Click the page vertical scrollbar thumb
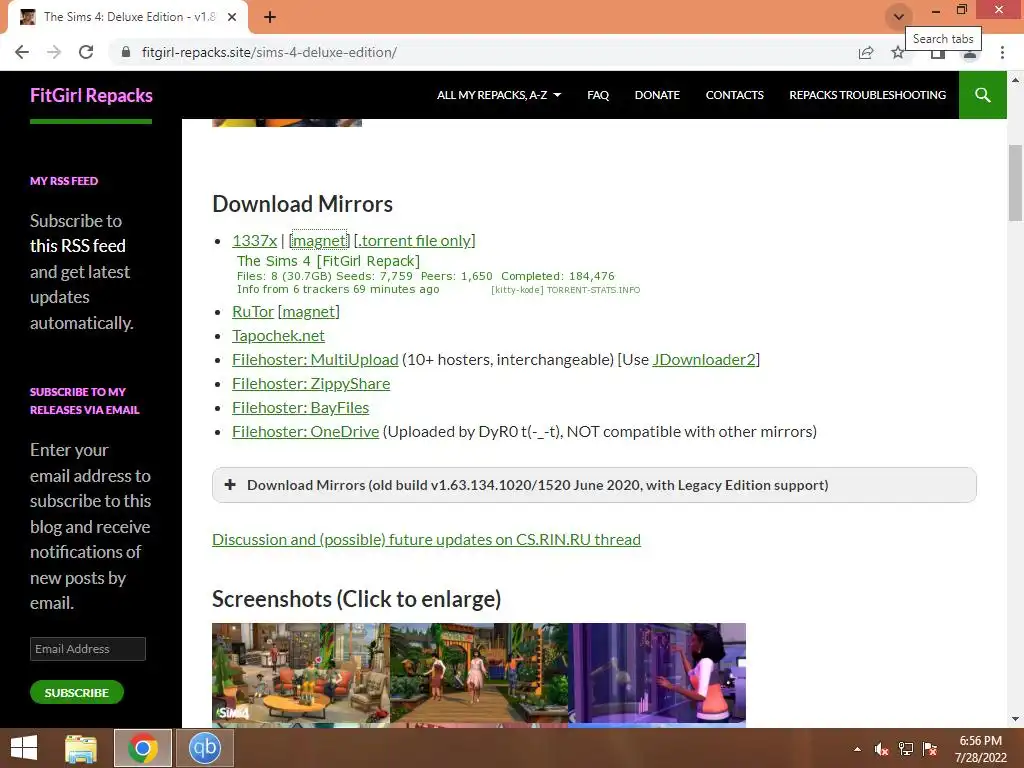 pyautogui.click(x=1015, y=183)
